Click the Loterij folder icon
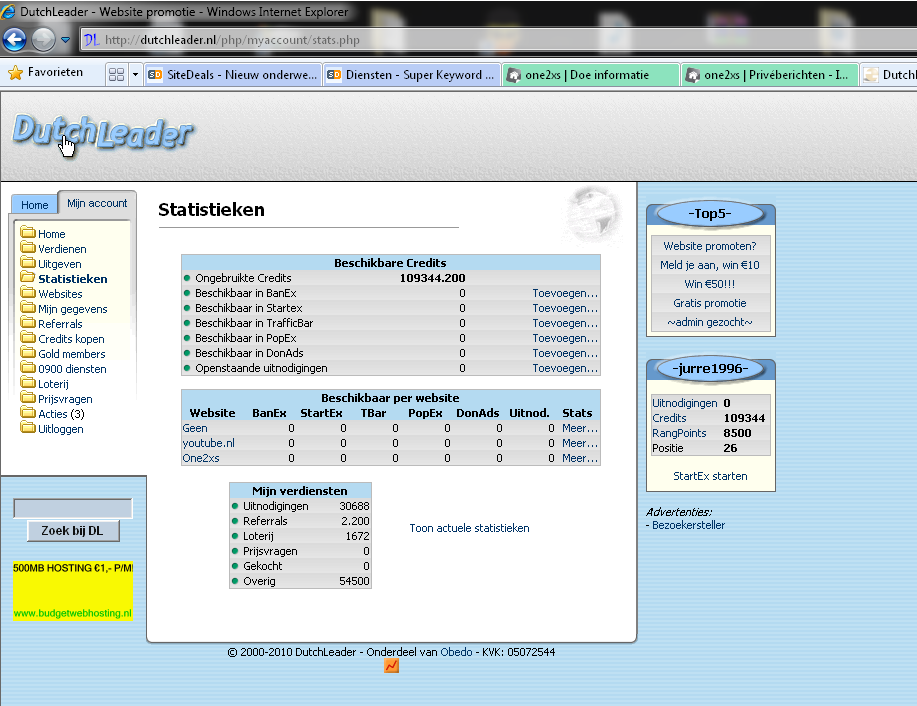The width and height of the screenshot is (917, 706). click(x=27, y=383)
